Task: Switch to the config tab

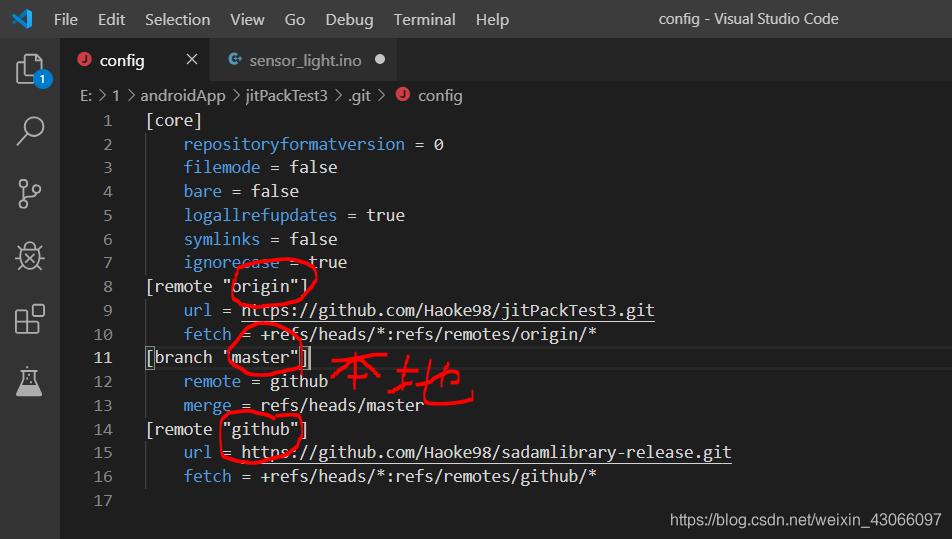Action: pos(135,59)
